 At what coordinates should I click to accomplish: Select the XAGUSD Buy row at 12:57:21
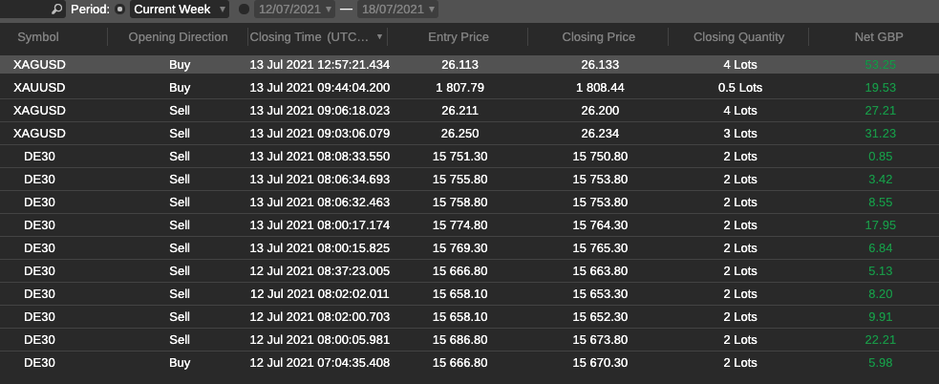[470, 65]
